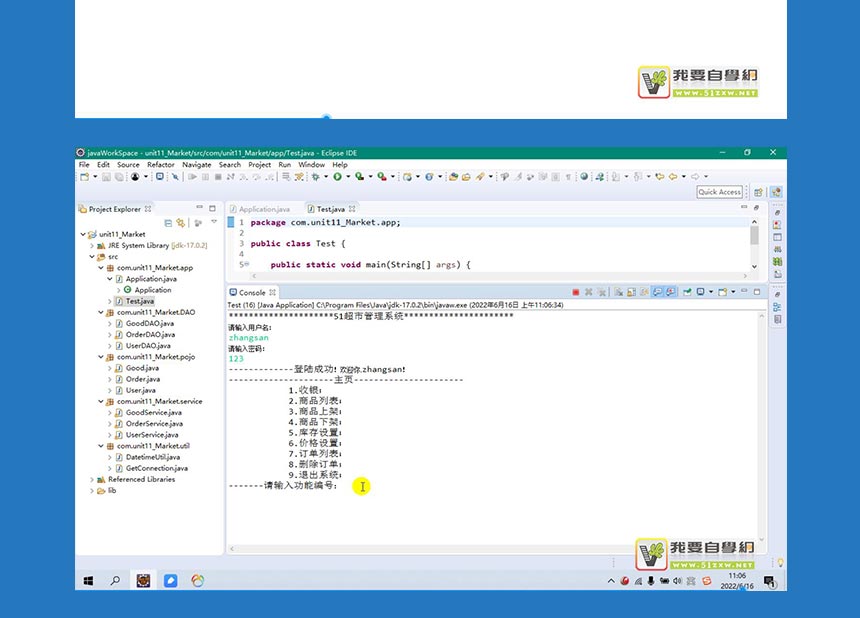The image size is (860, 618).
Task: Open the Window menu
Action: pos(312,165)
